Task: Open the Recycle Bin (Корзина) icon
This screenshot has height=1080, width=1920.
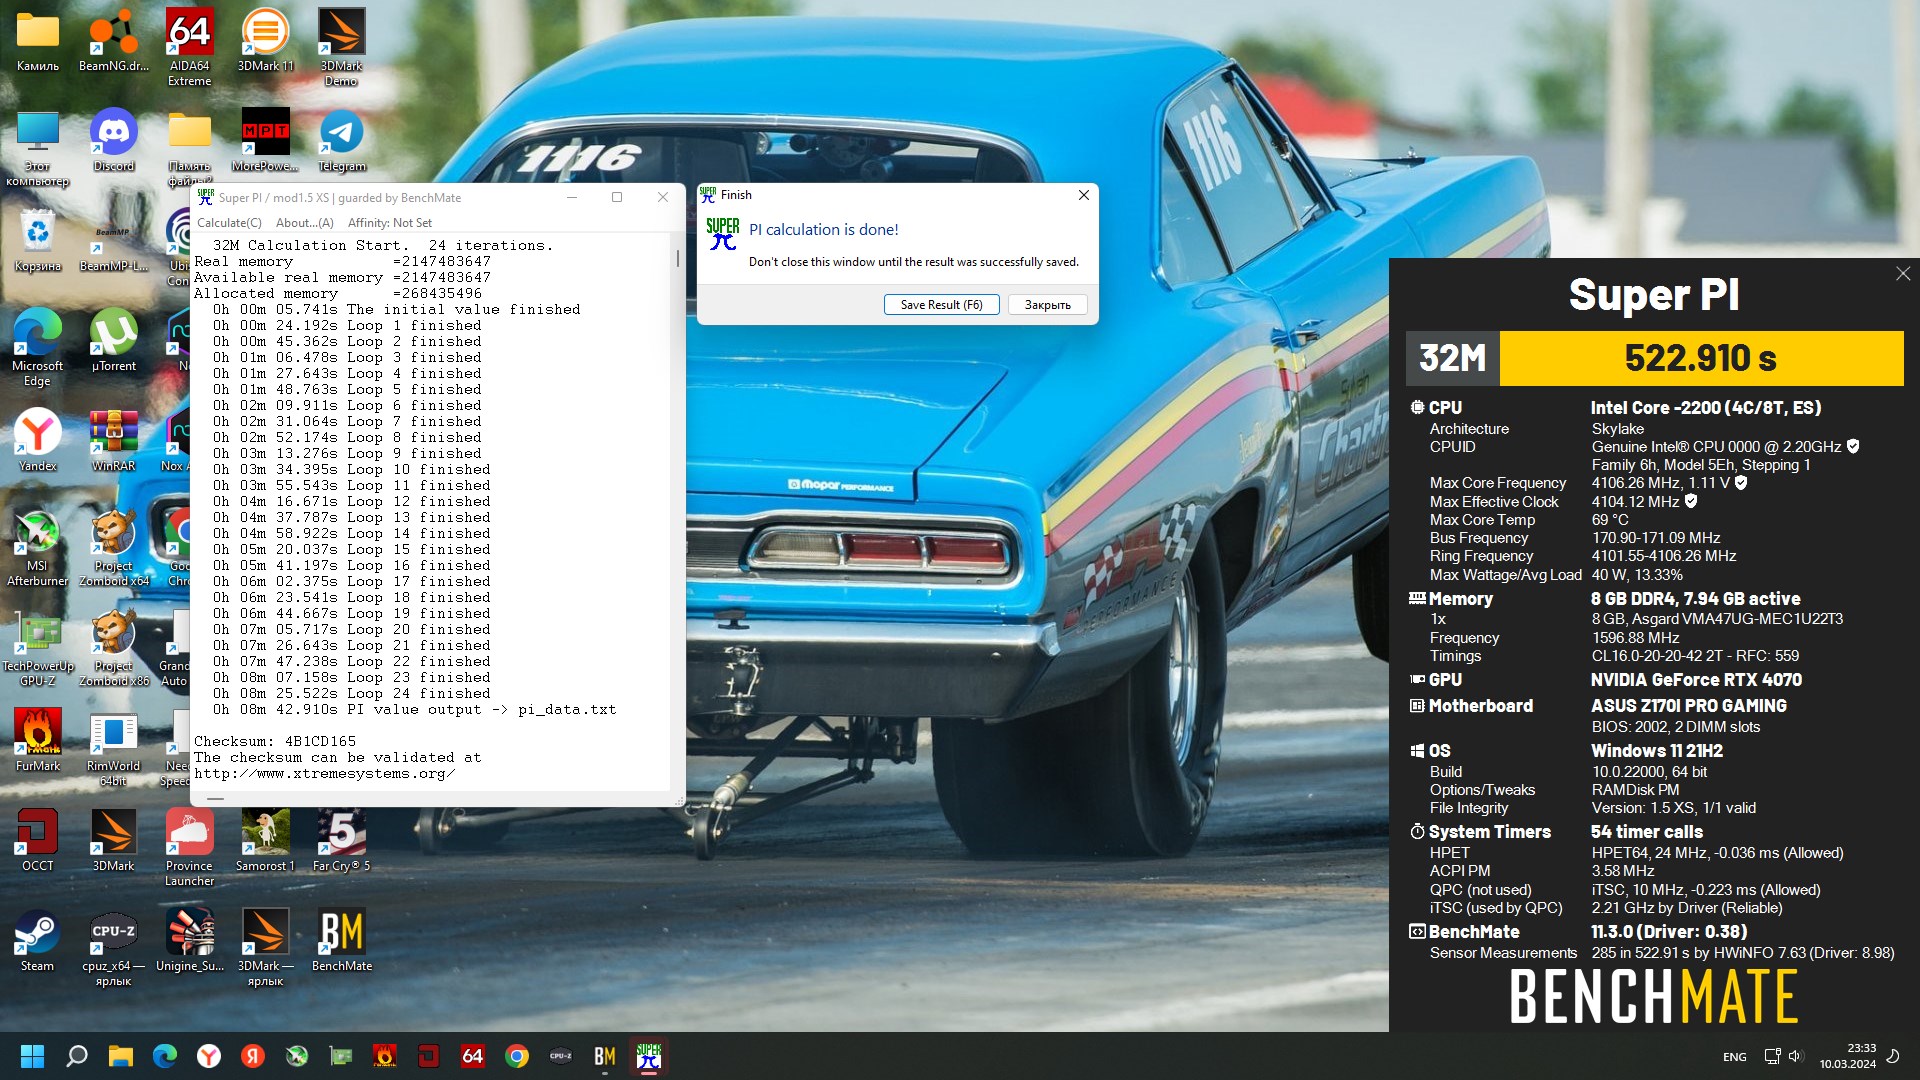Action: pos(38,240)
